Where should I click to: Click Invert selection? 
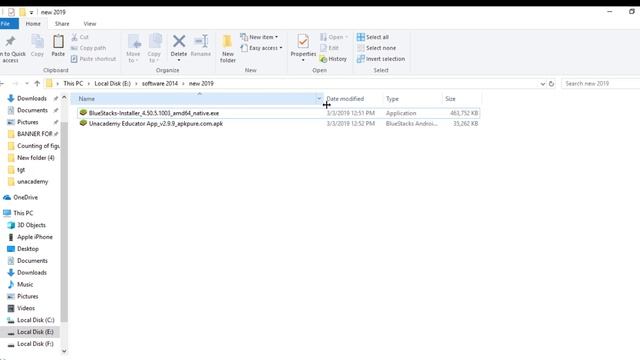pos(381,59)
